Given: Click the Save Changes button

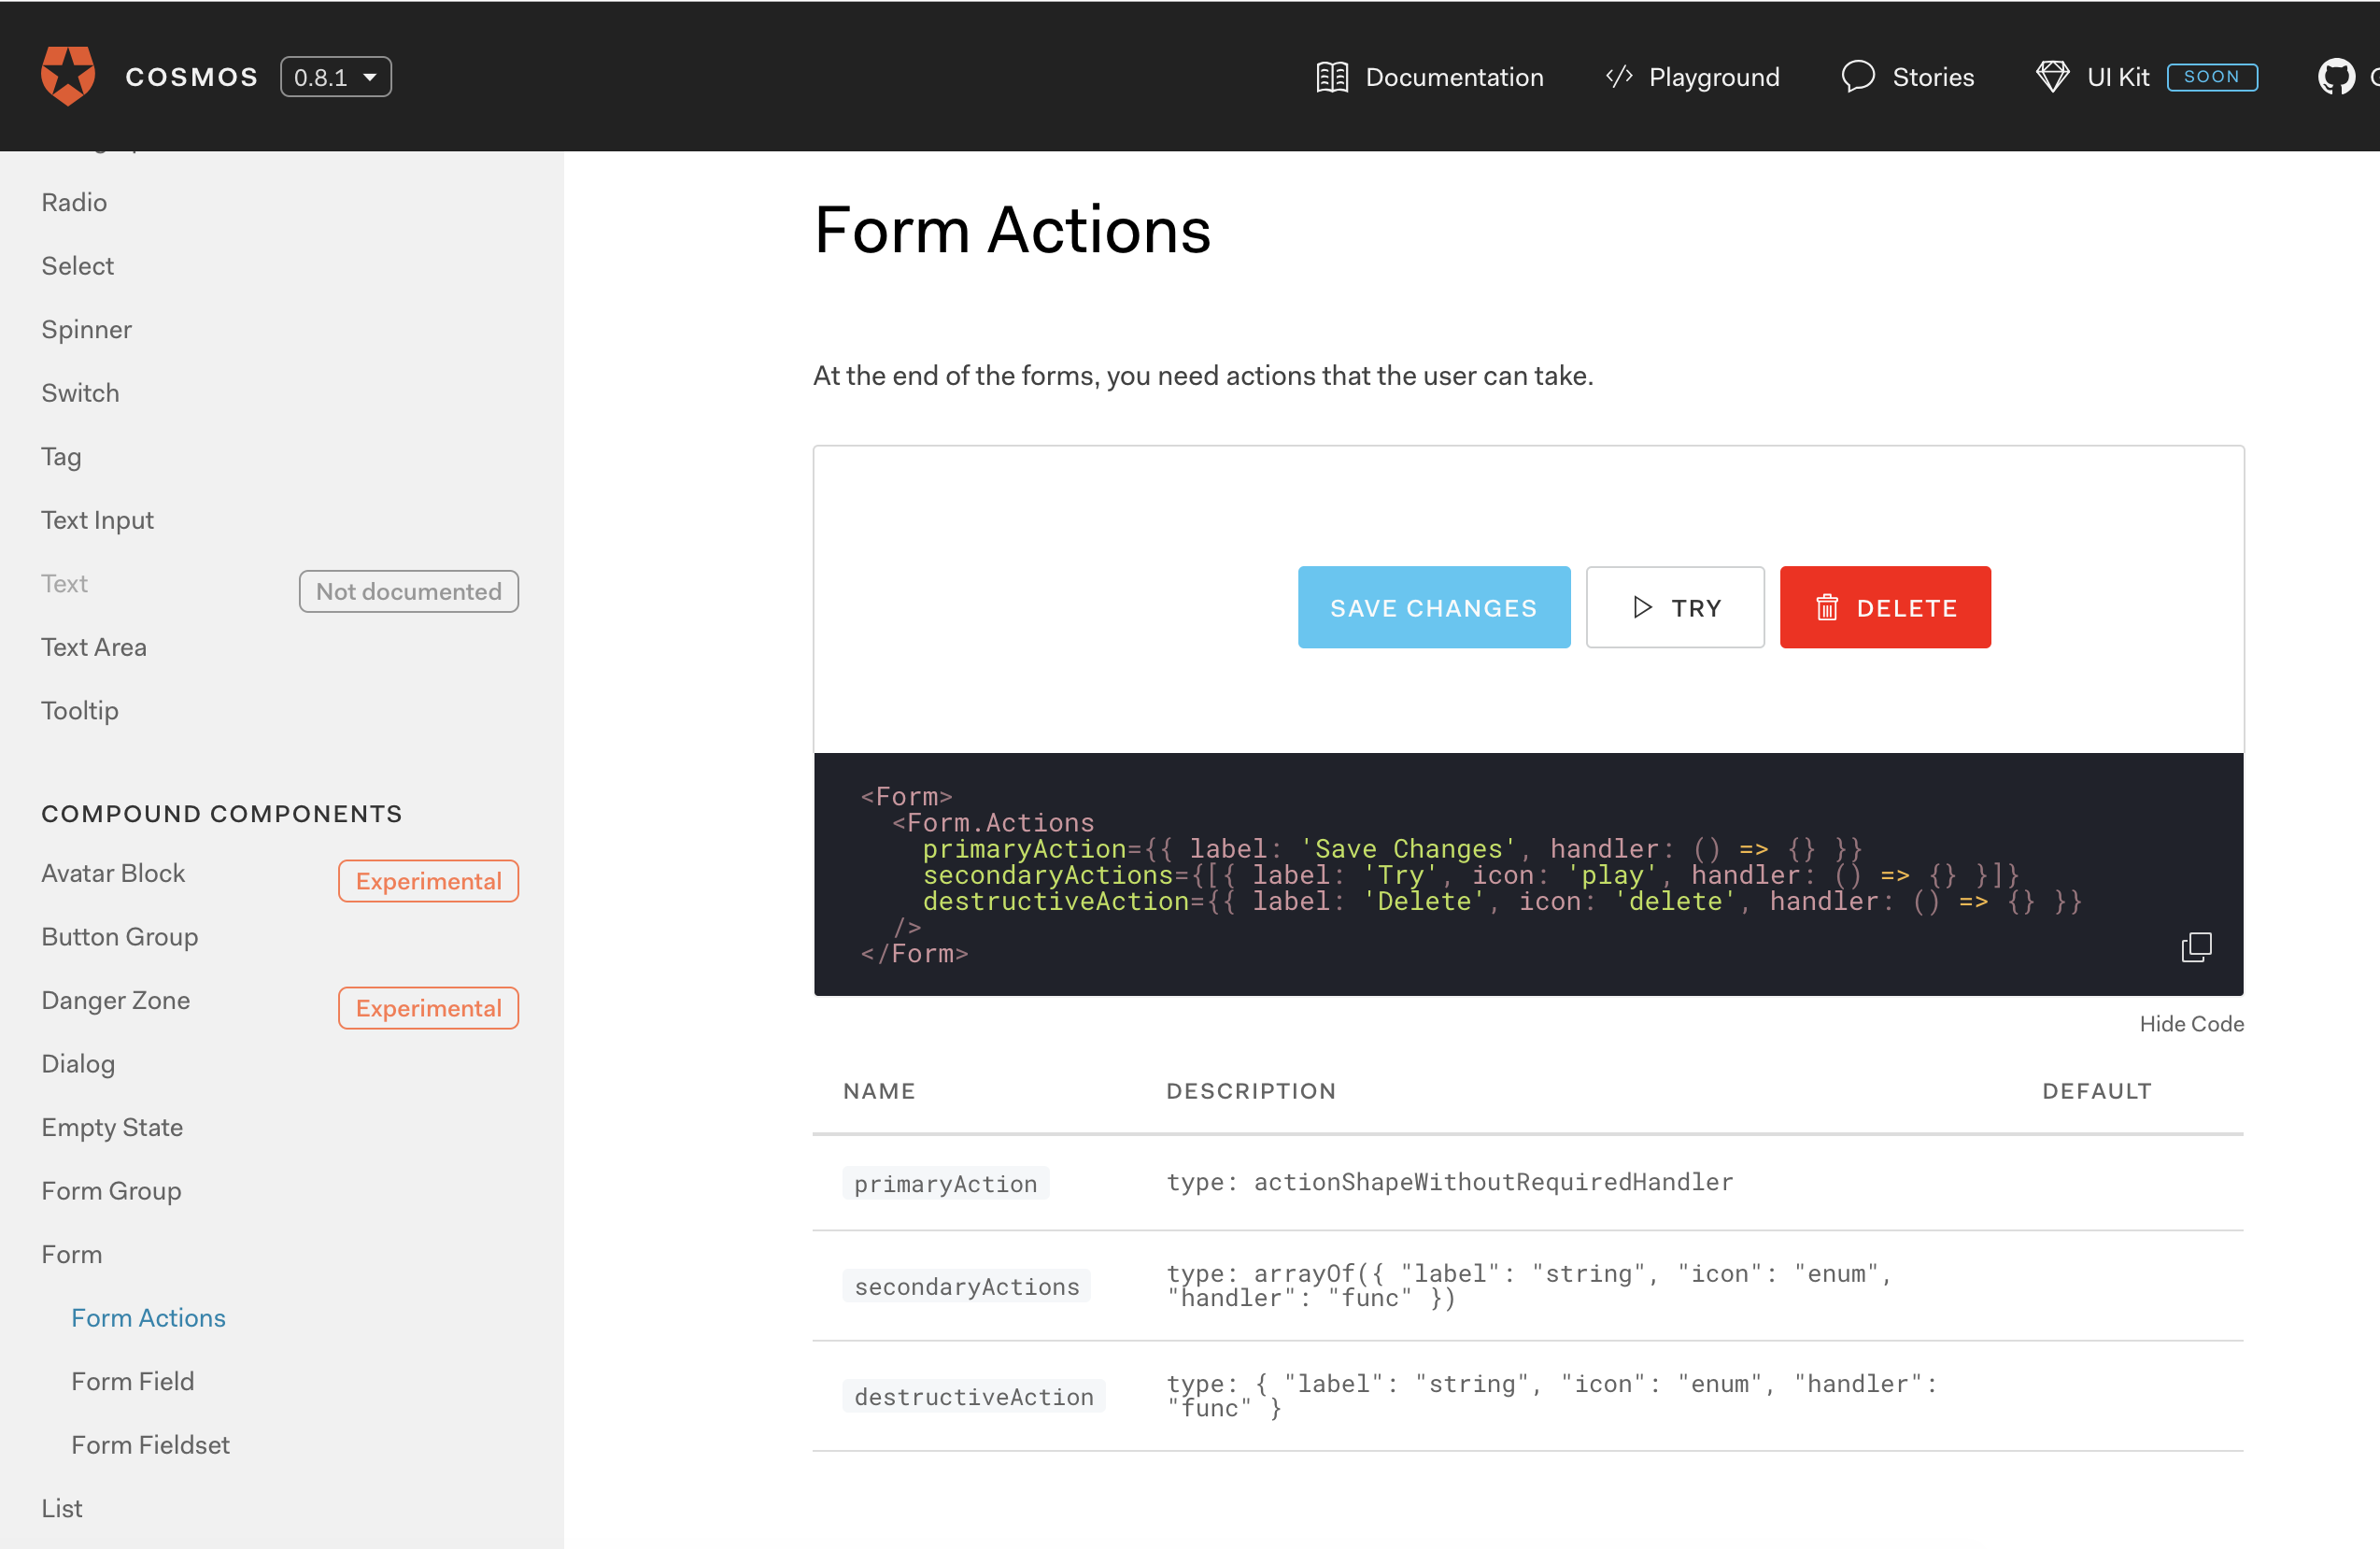Looking at the screenshot, I should (1433, 607).
